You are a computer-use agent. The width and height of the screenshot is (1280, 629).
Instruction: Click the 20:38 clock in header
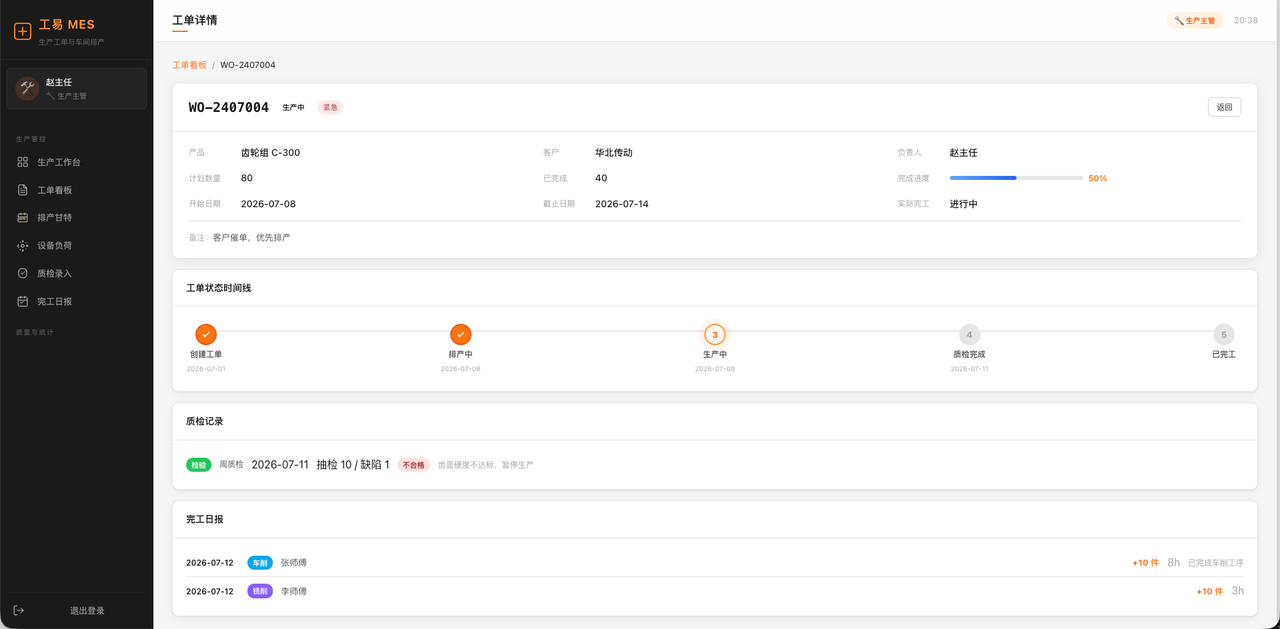coord(1246,20)
